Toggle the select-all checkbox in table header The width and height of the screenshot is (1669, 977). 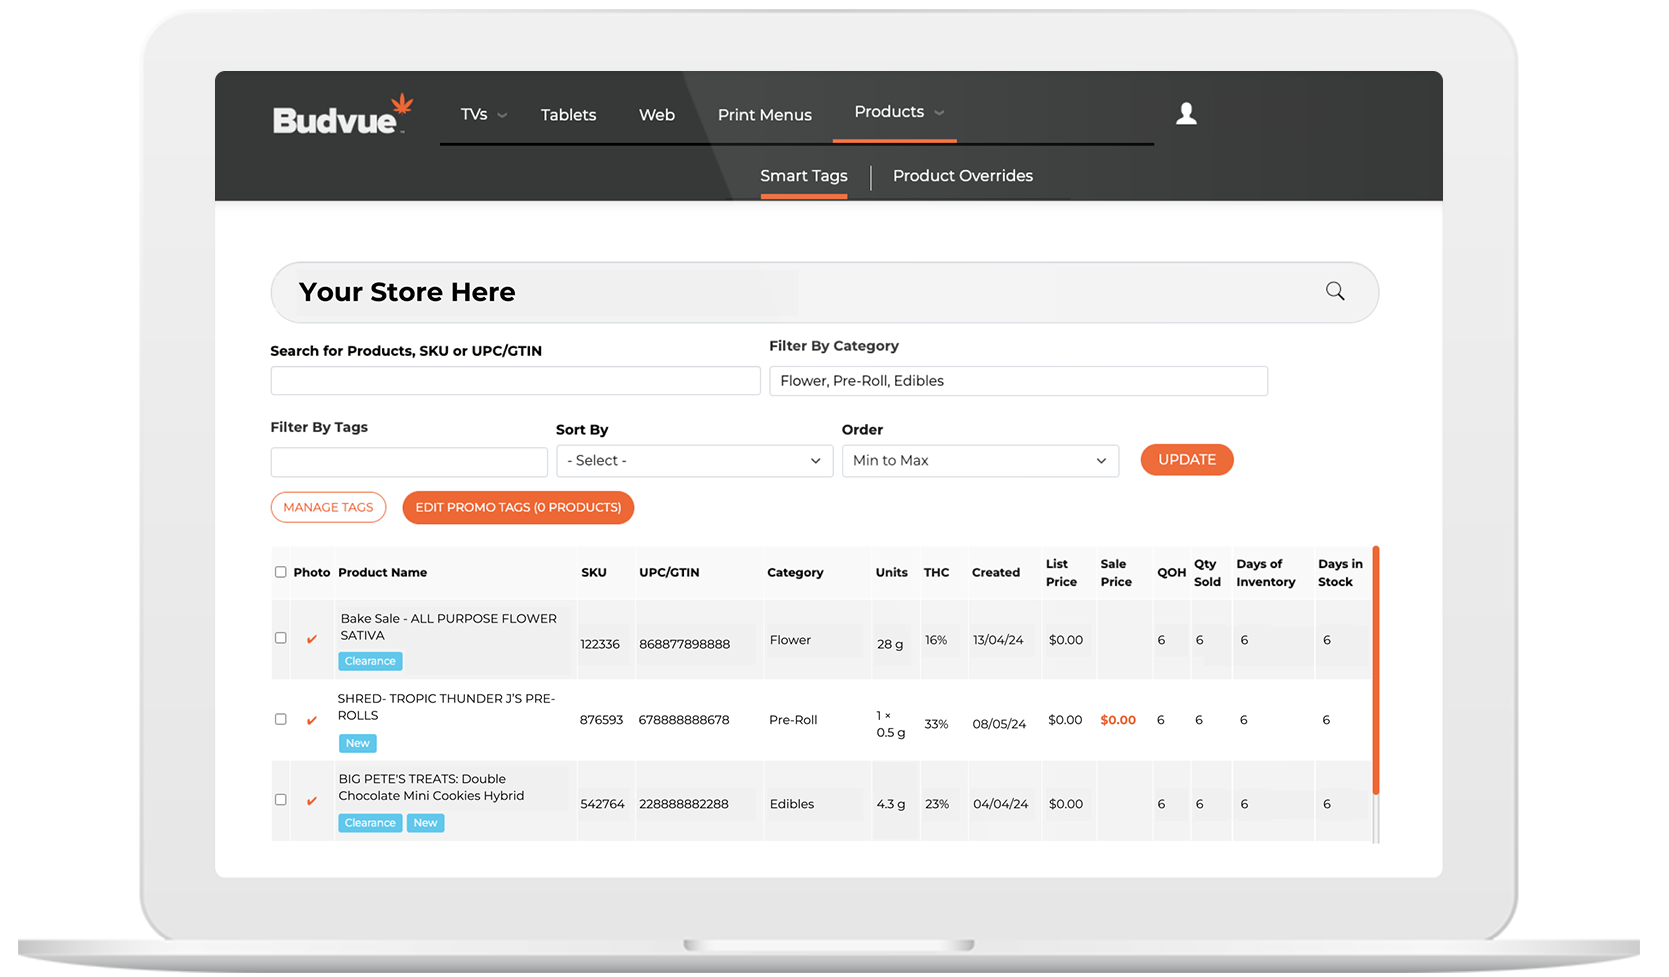coord(281,572)
